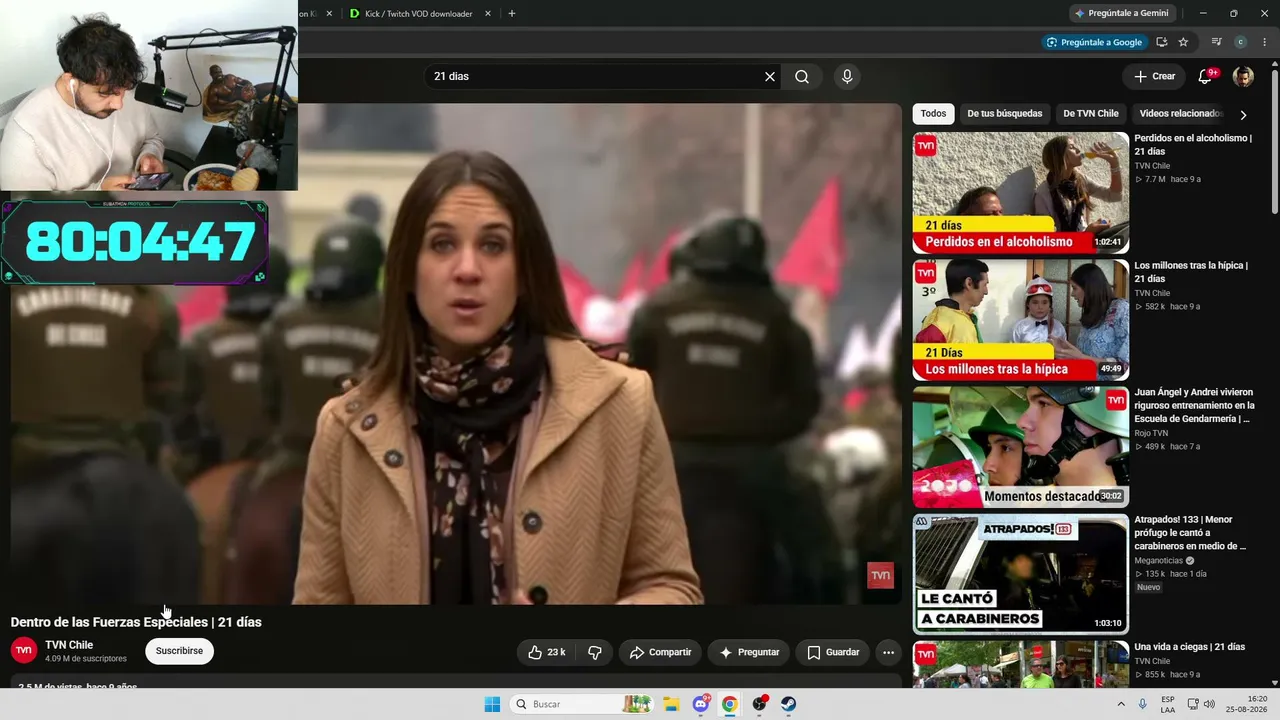Clear the YouTube search box text
Screen dimensions: 1280x720
point(770,77)
